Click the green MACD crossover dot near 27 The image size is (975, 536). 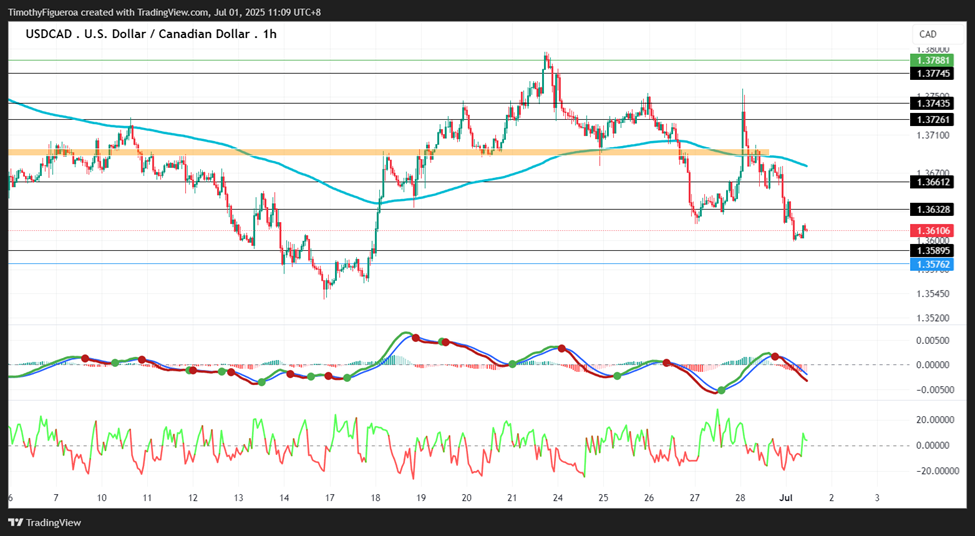coord(721,390)
